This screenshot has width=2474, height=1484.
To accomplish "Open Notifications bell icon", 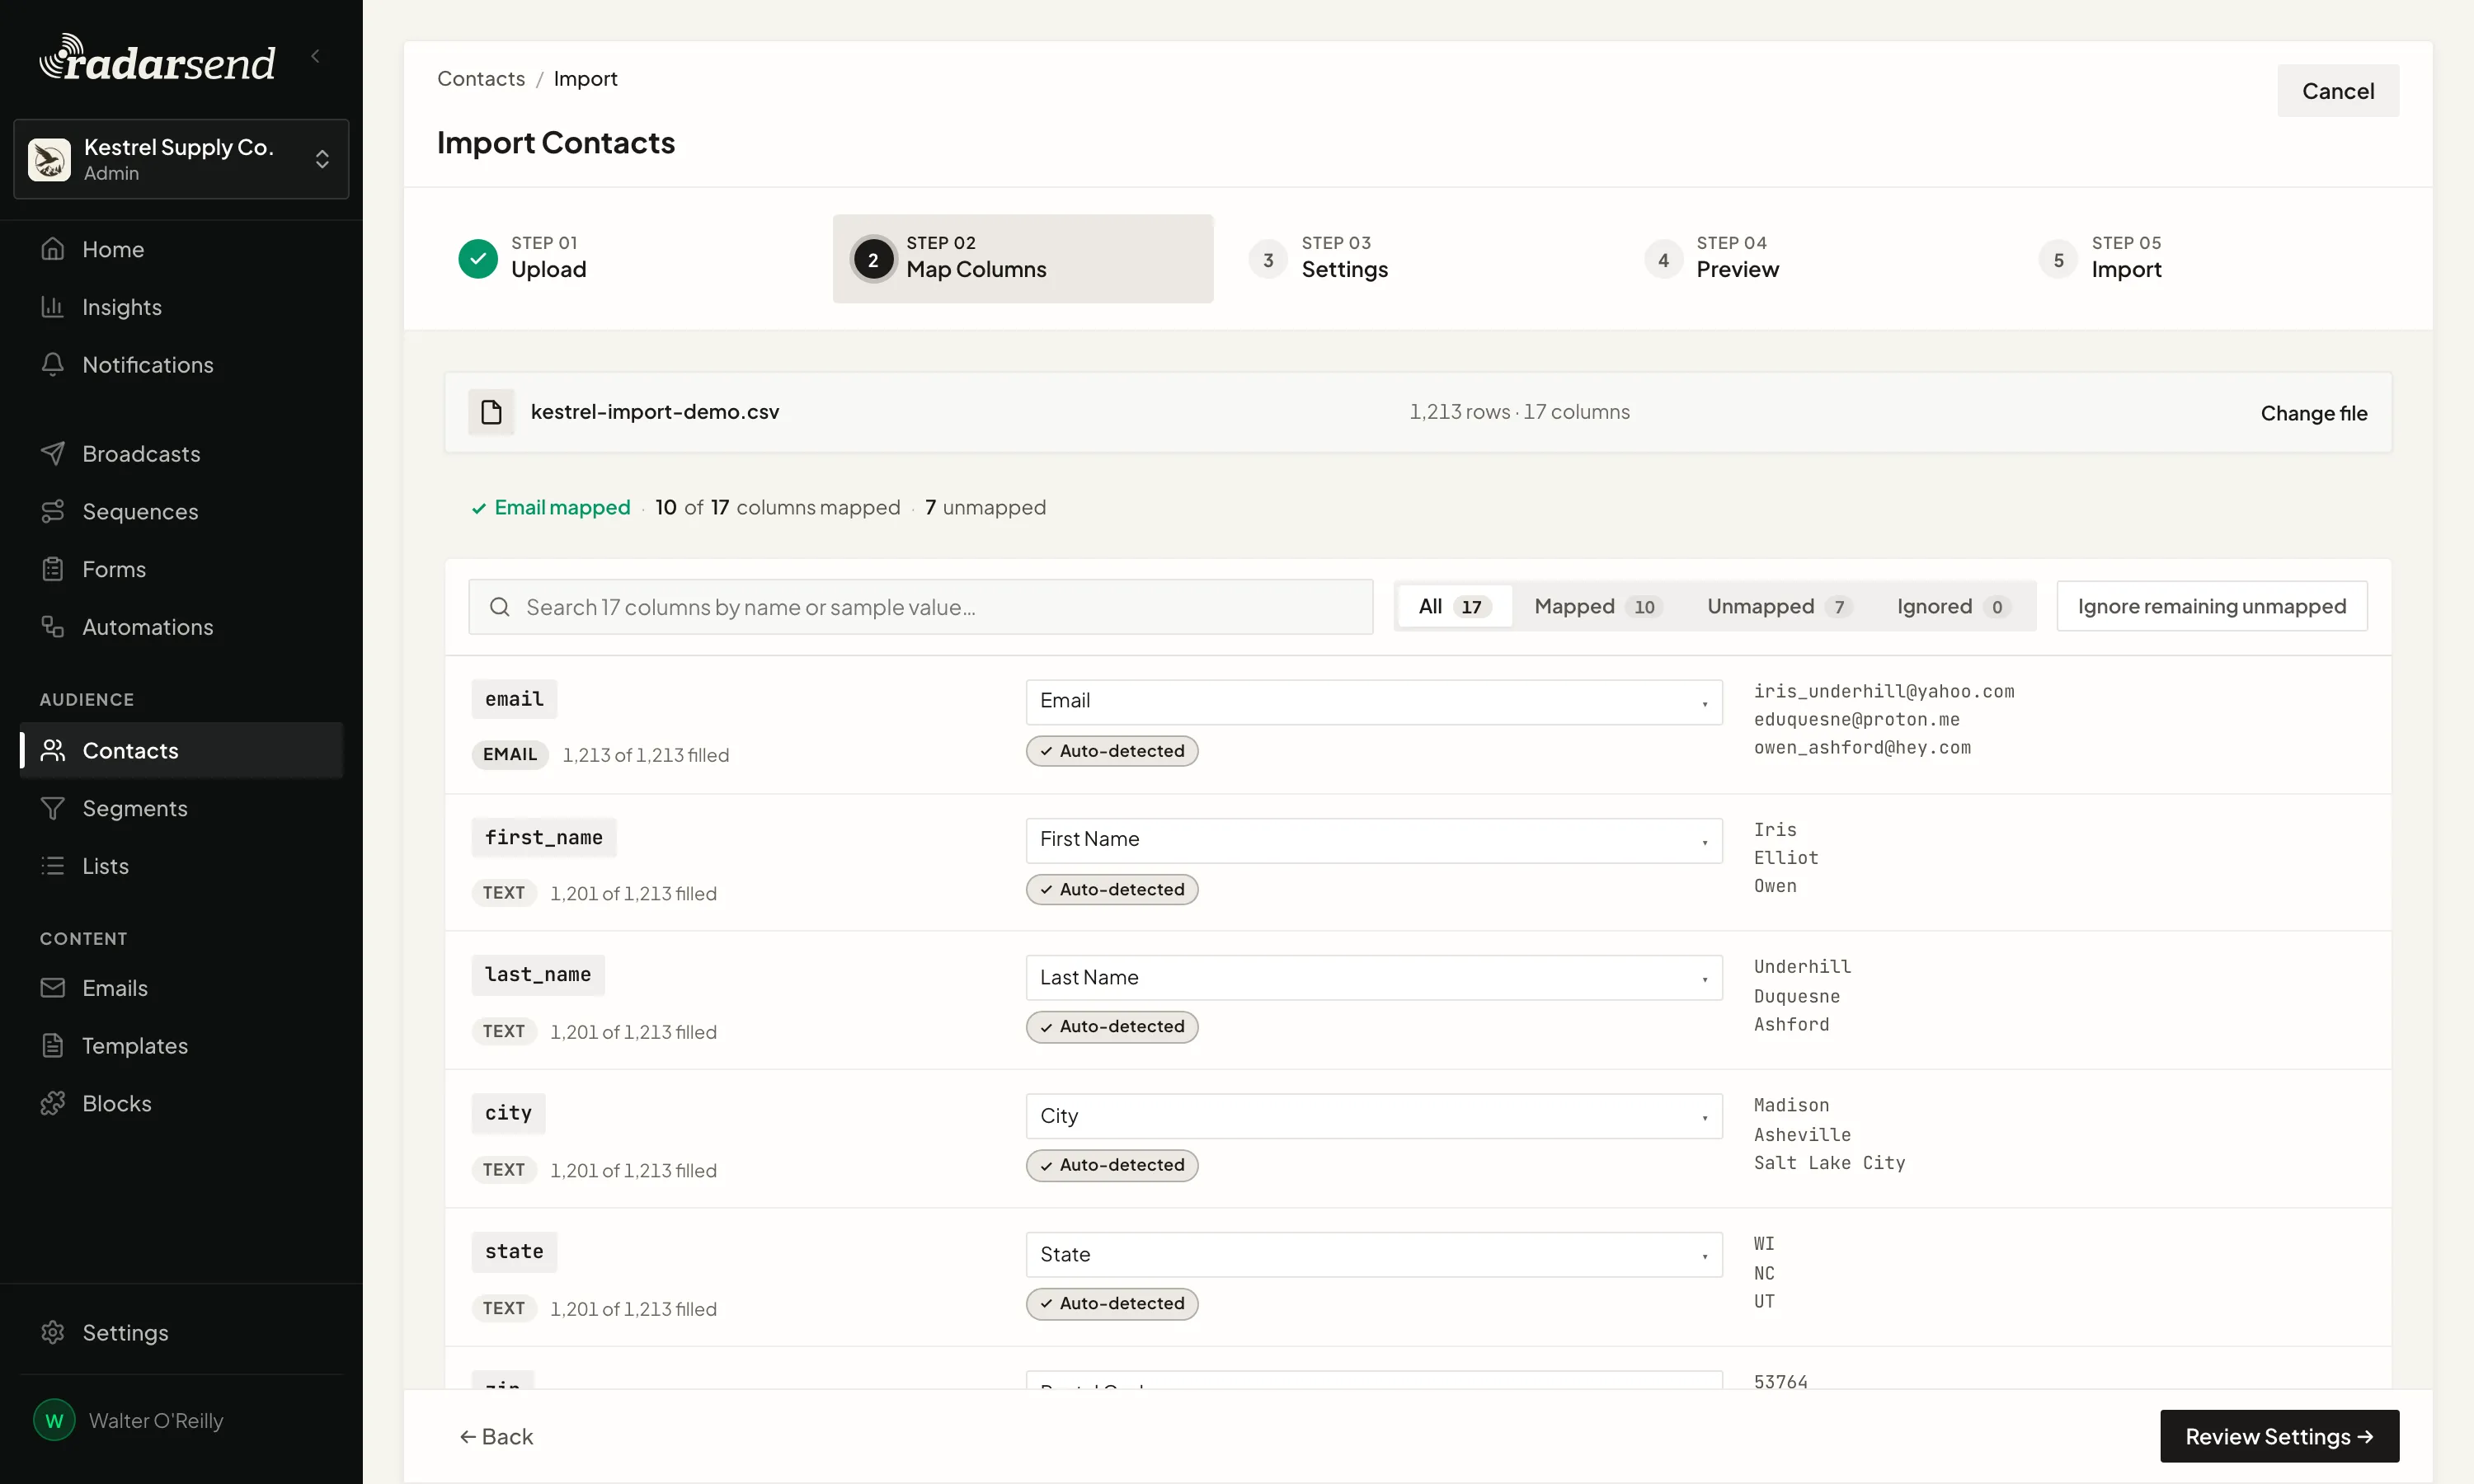I will pos(53,365).
